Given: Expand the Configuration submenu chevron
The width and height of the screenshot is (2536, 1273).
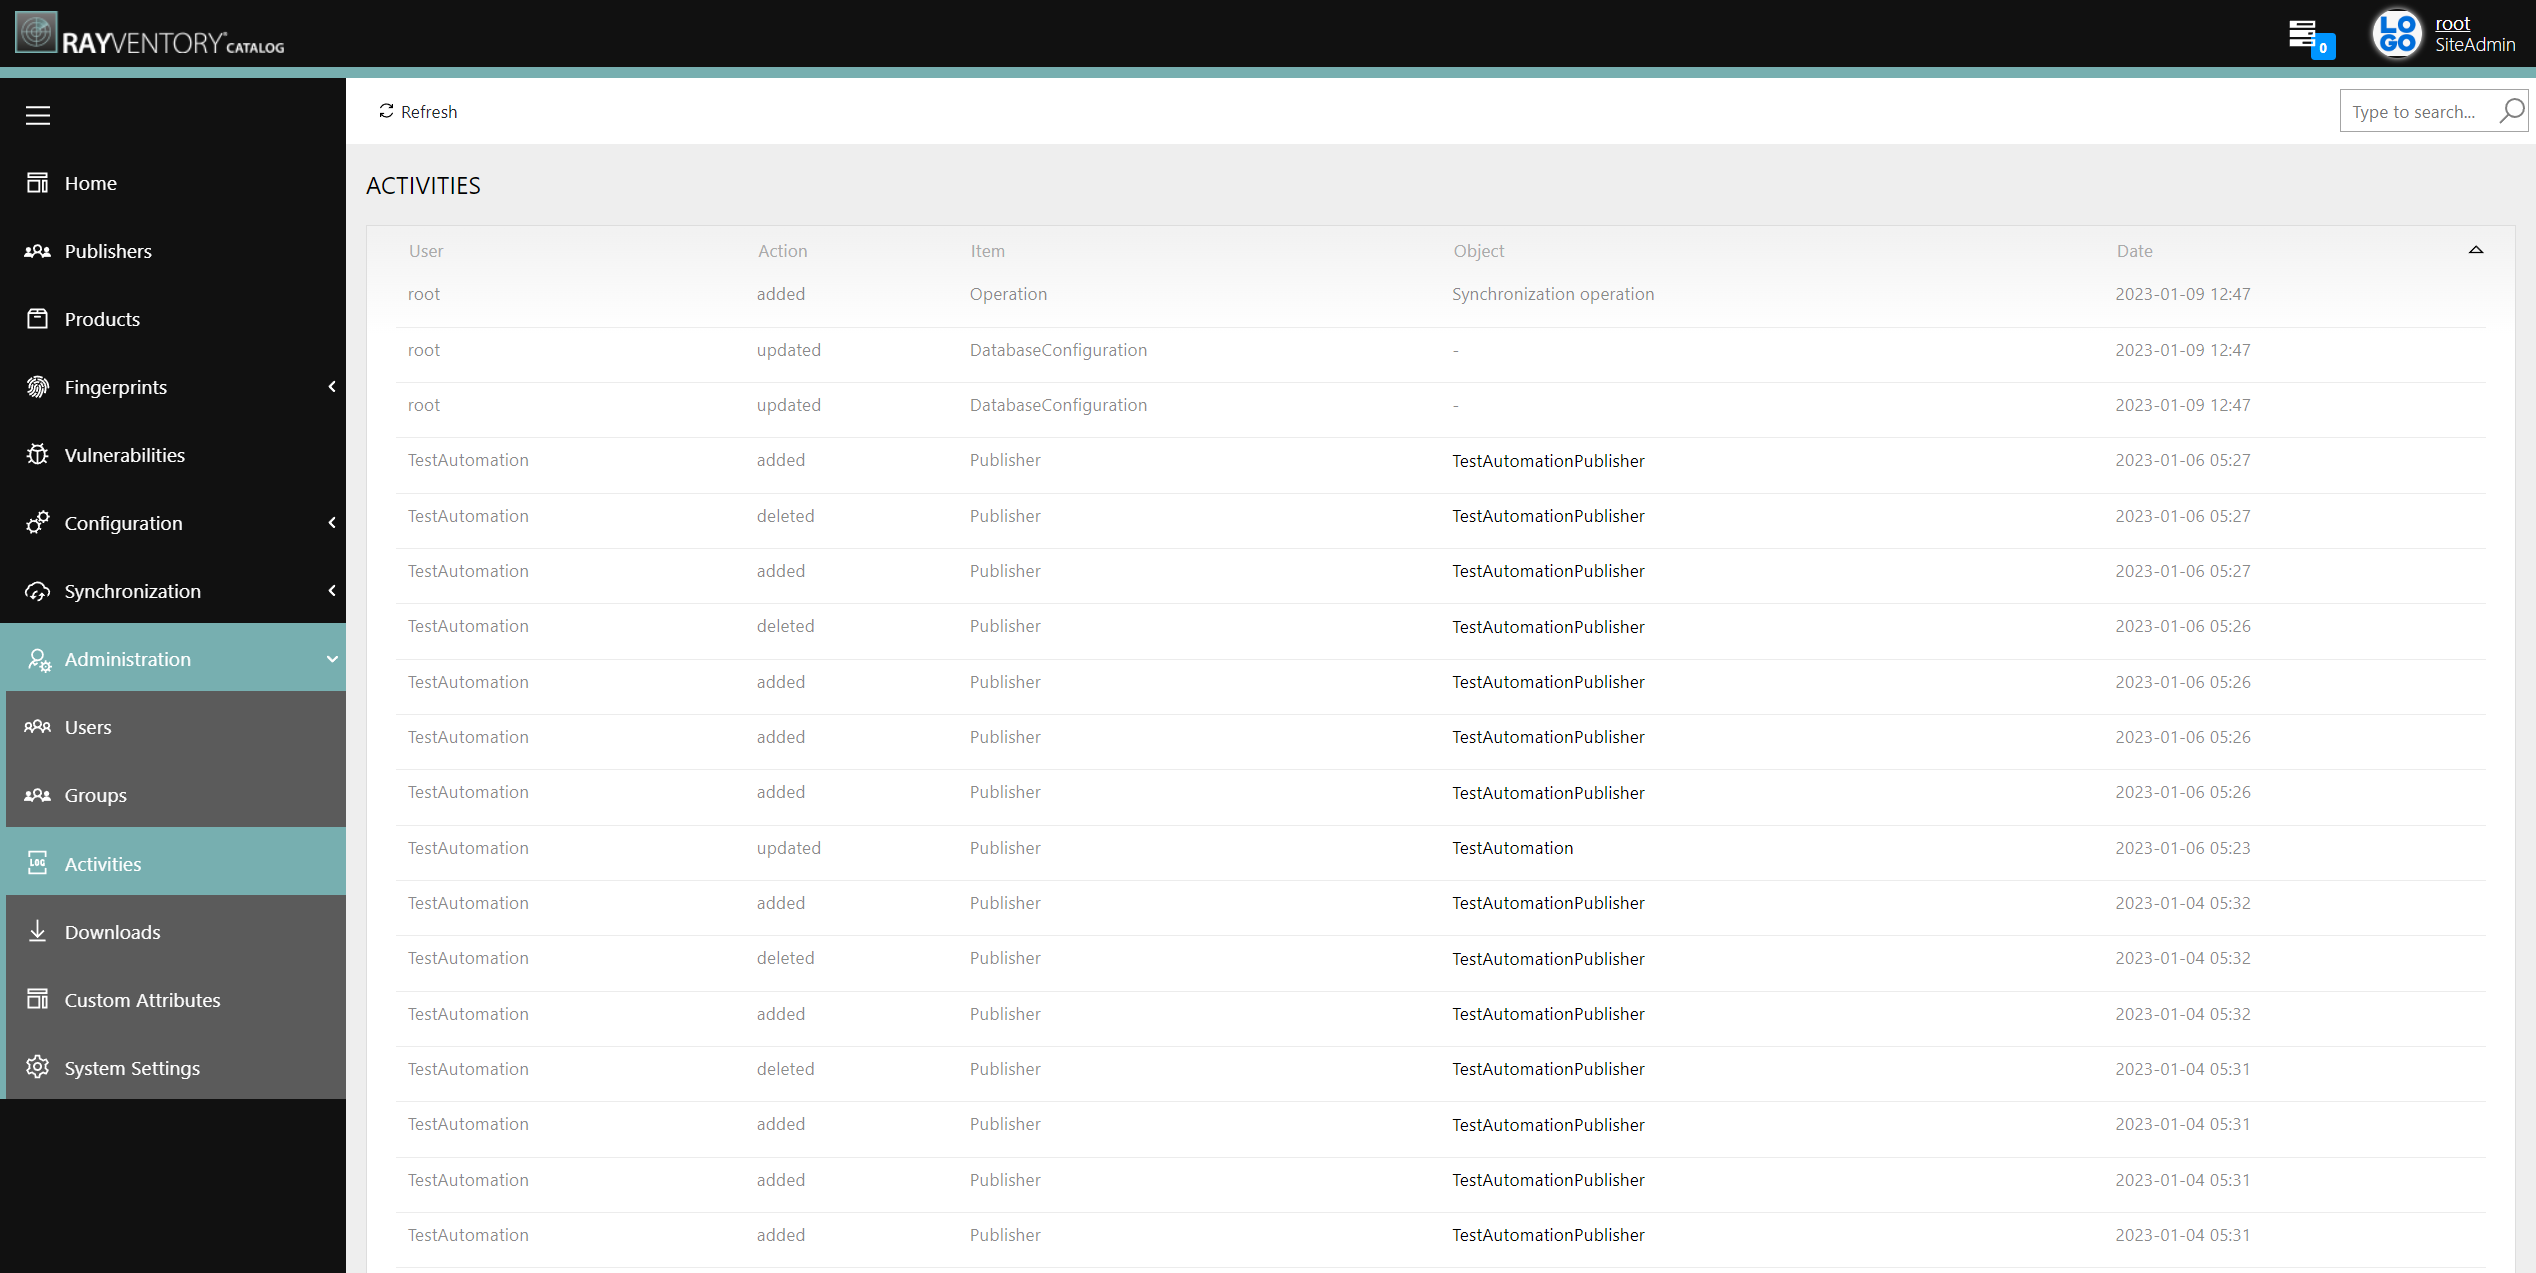Looking at the screenshot, I should pos(332,523).
